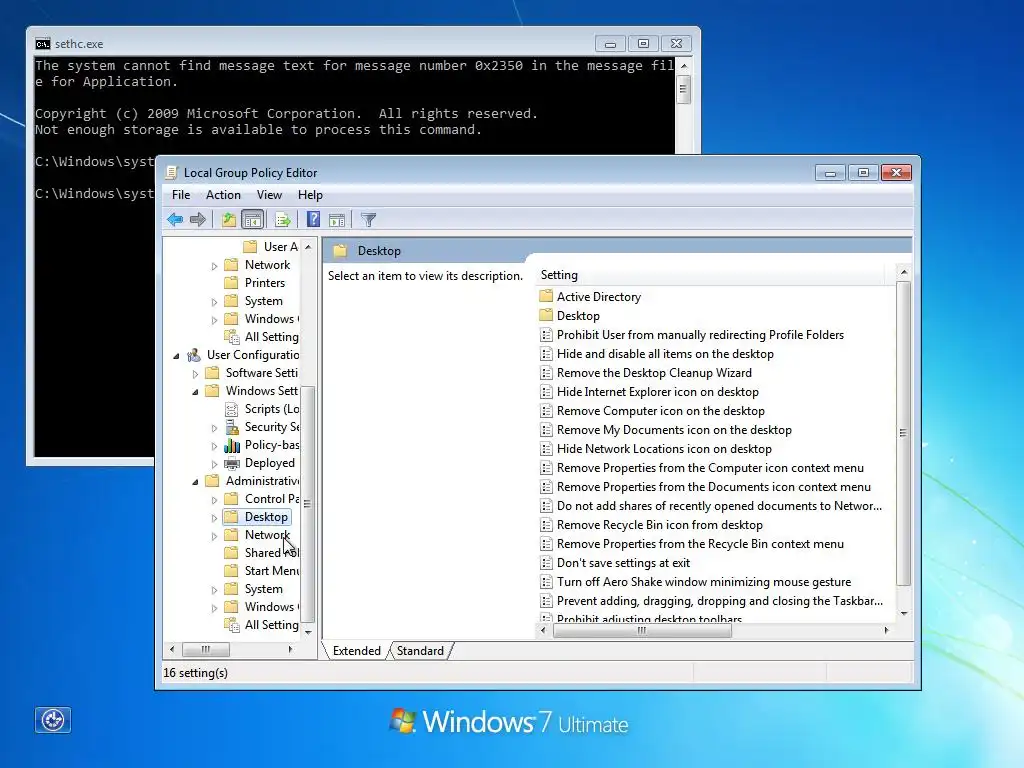1024x768 pixels.
Task: Switch to the Standard tab
Action: (420, 650)
